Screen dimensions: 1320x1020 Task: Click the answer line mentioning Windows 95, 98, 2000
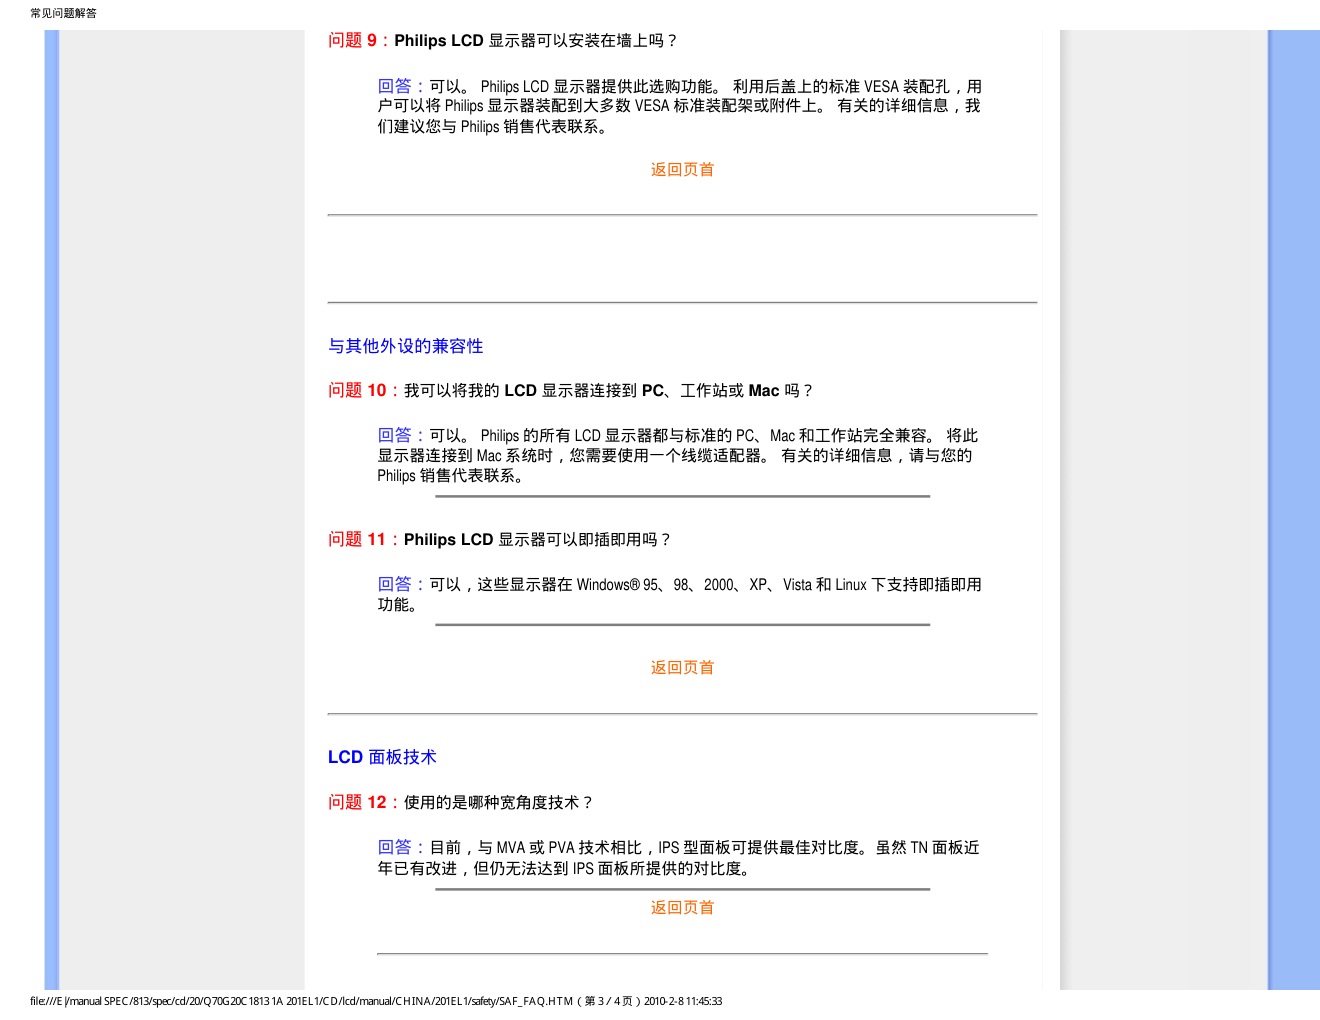[x=680, y=585]
